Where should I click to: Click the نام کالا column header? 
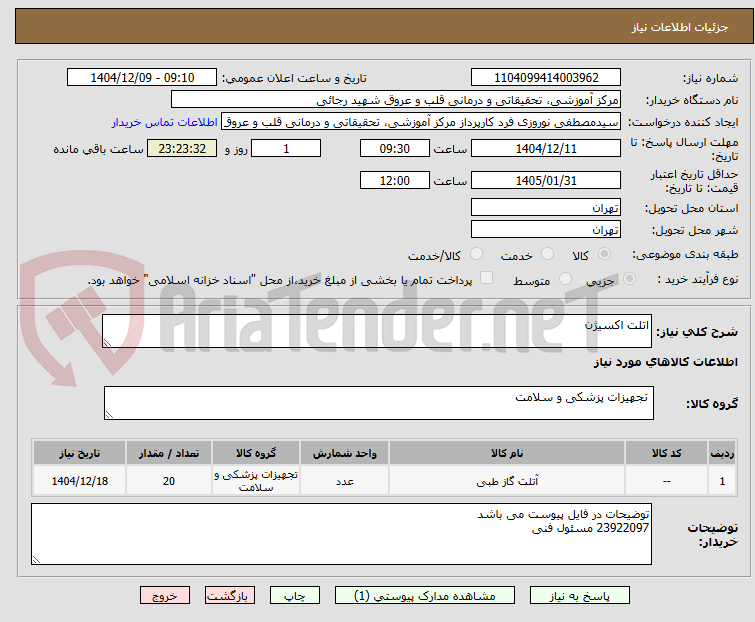[507, 453]
